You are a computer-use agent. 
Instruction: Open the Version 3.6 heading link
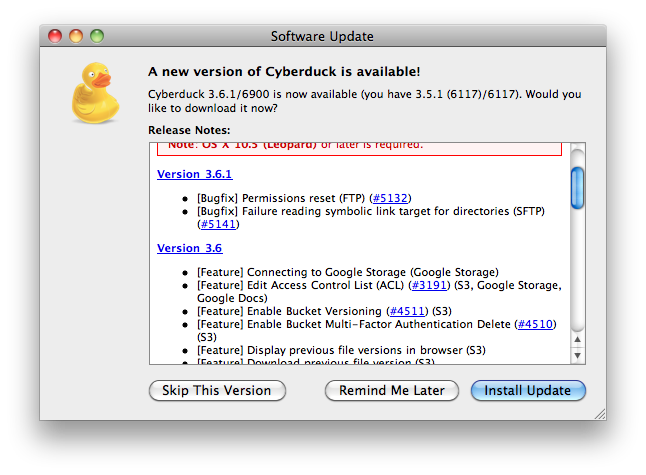[189, 248]
